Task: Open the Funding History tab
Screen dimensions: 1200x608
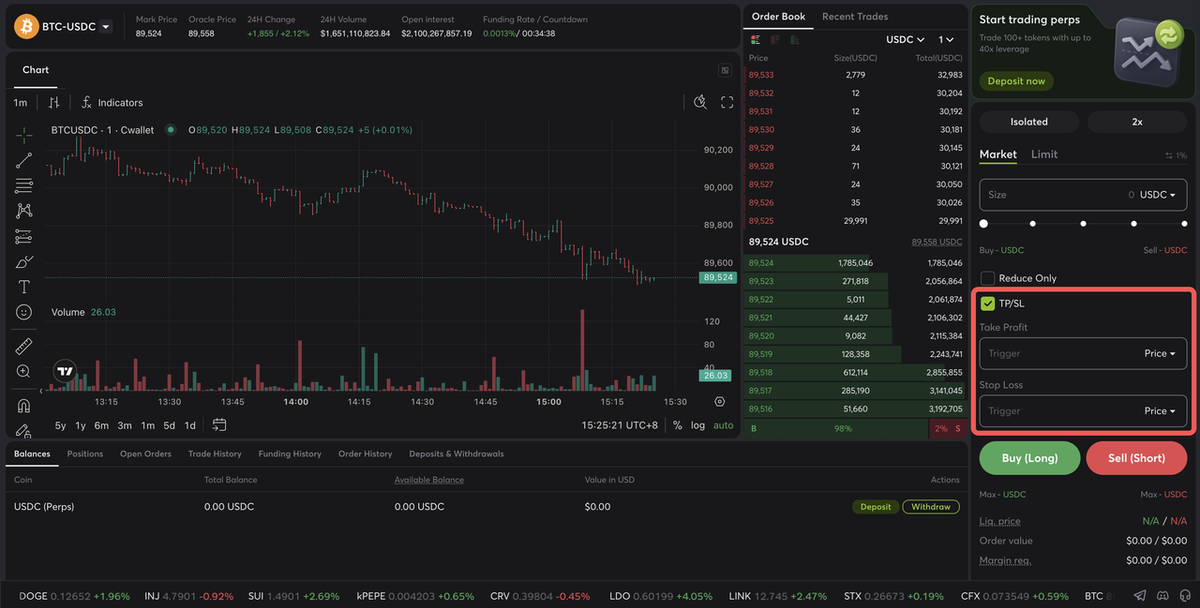Action: coord(290,454)
